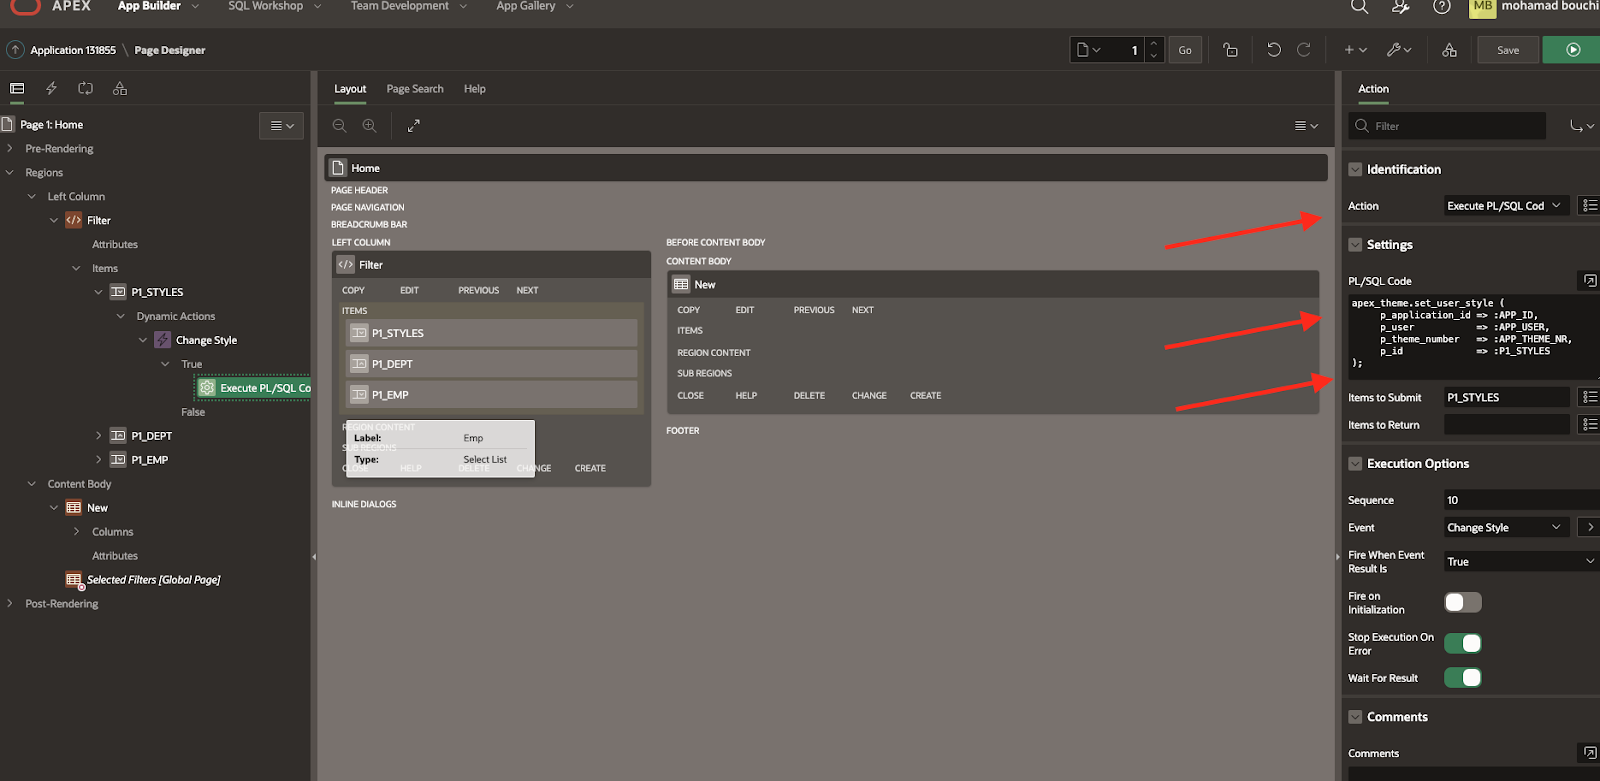Screen dimensions: 1600x781
Task: Expand the layout pane to full screen
Action: (413, 126)
